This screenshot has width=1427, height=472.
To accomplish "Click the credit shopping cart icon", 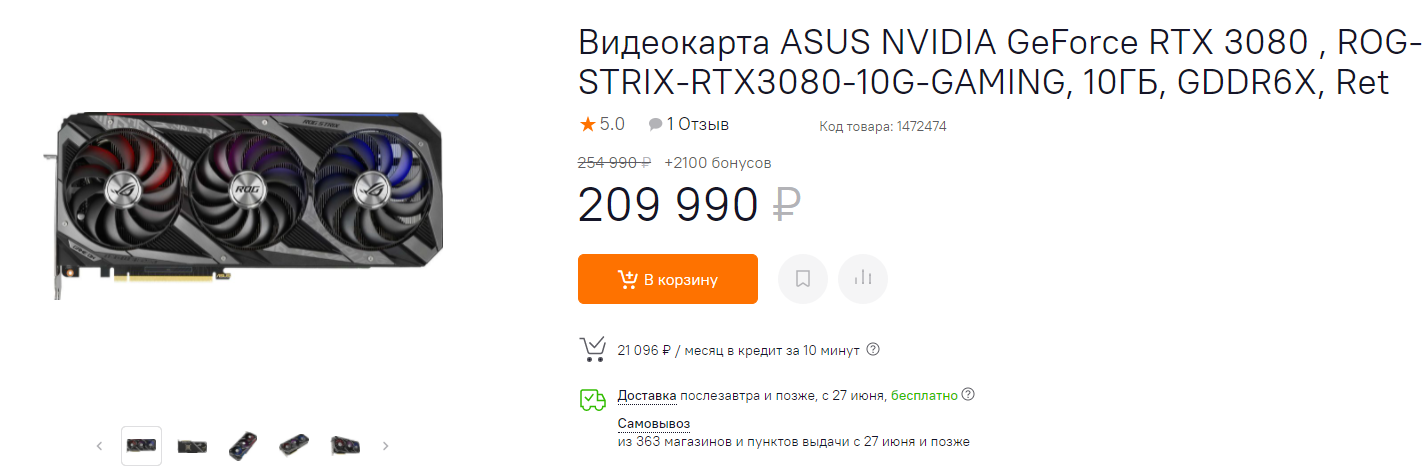I will coord(593,349).
